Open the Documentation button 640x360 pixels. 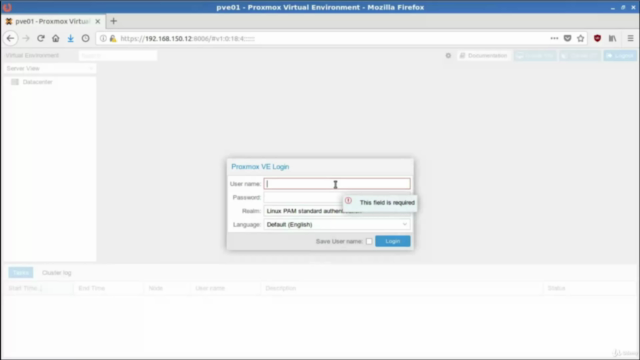click(x=483, y=56)
